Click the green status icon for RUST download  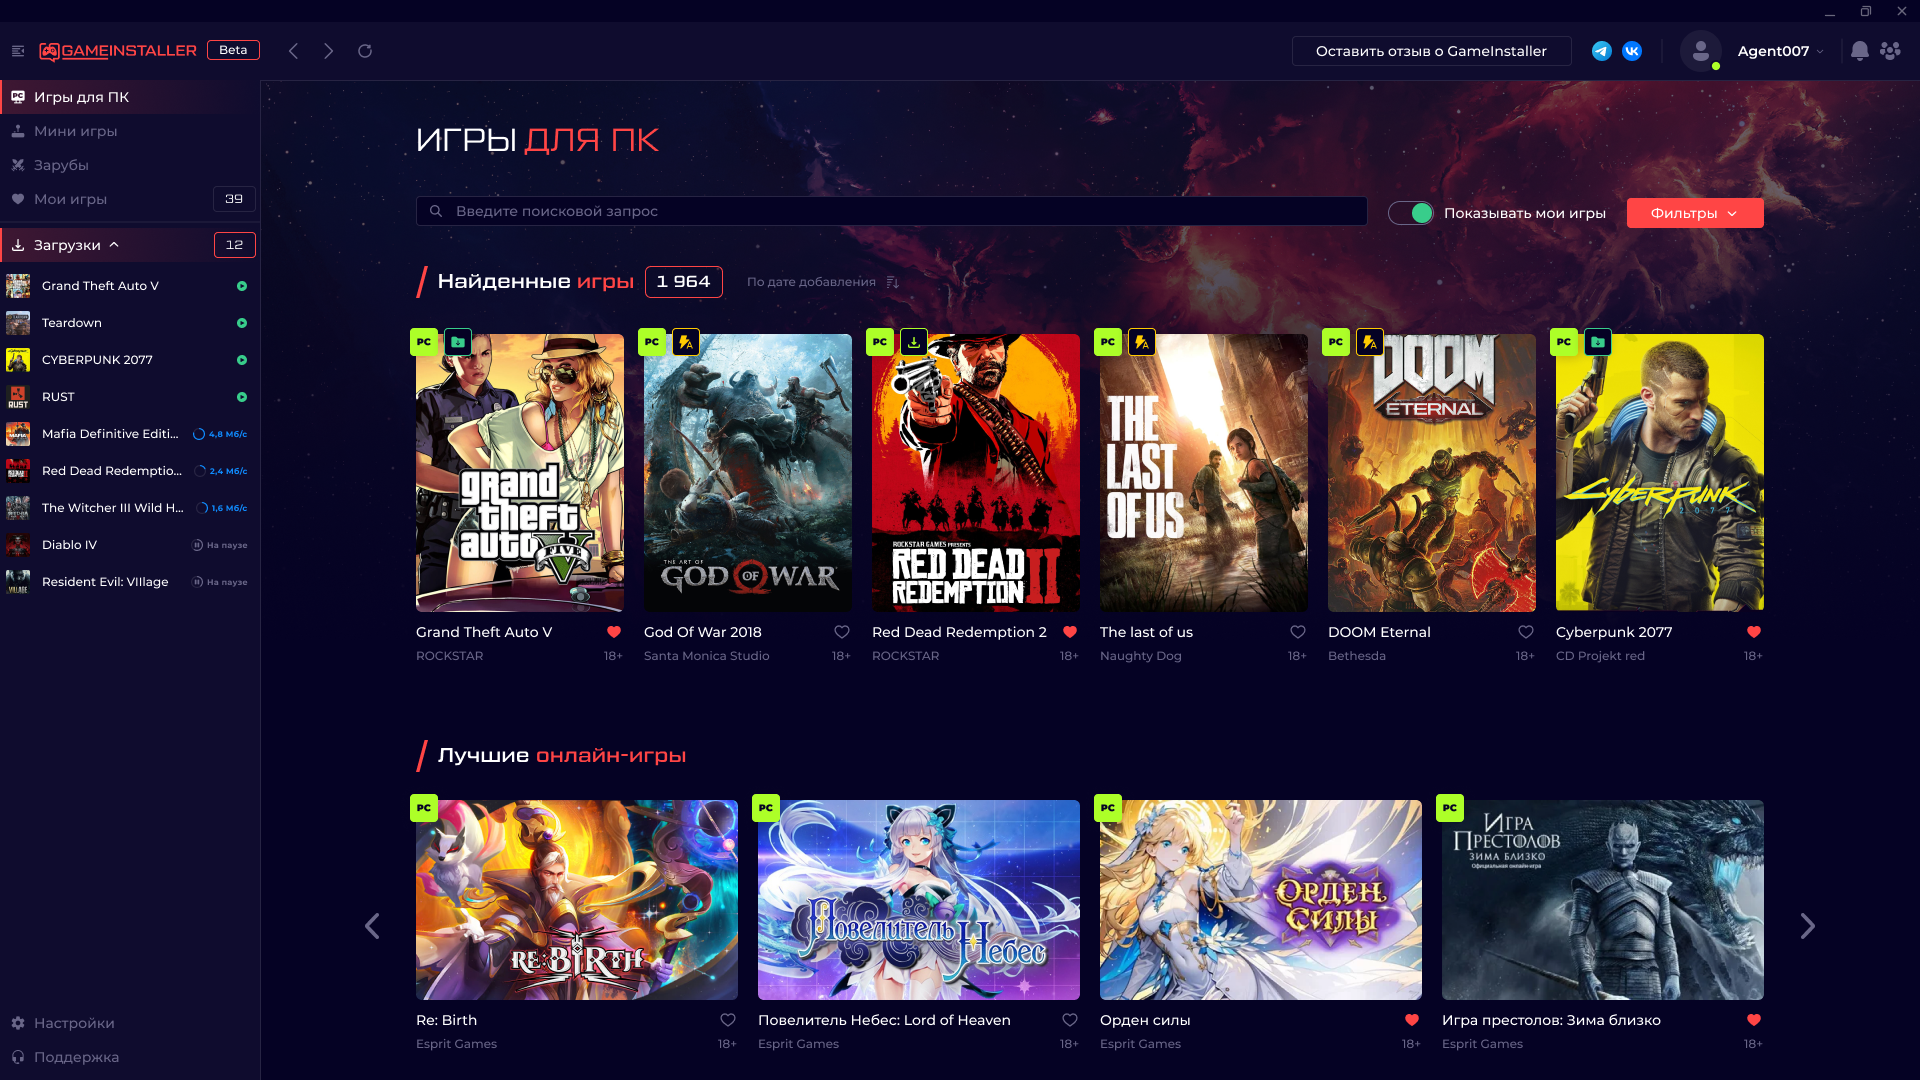point(242,397)
